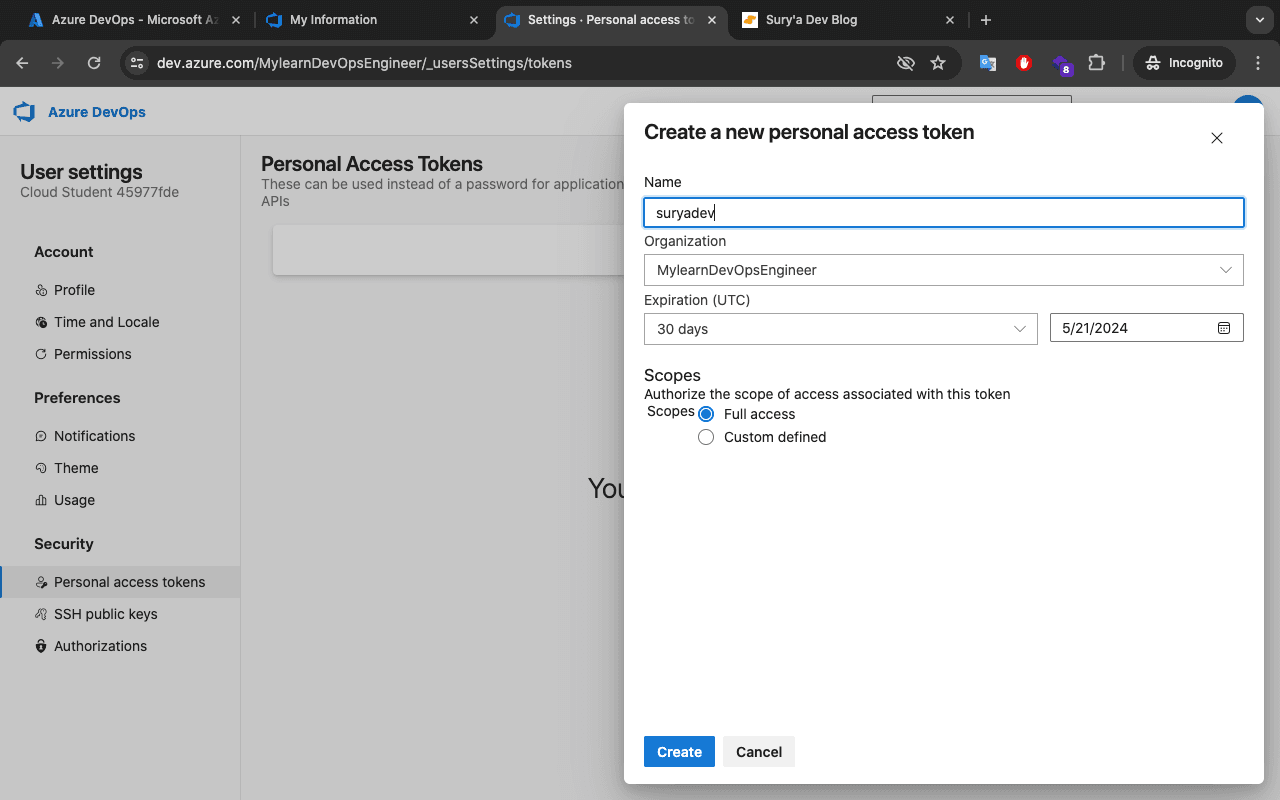Click the Authorizations shield icon
Image resolution: width=1280 pixels, height=800 pixels.
pyautogui.click(x=41, y=646)
